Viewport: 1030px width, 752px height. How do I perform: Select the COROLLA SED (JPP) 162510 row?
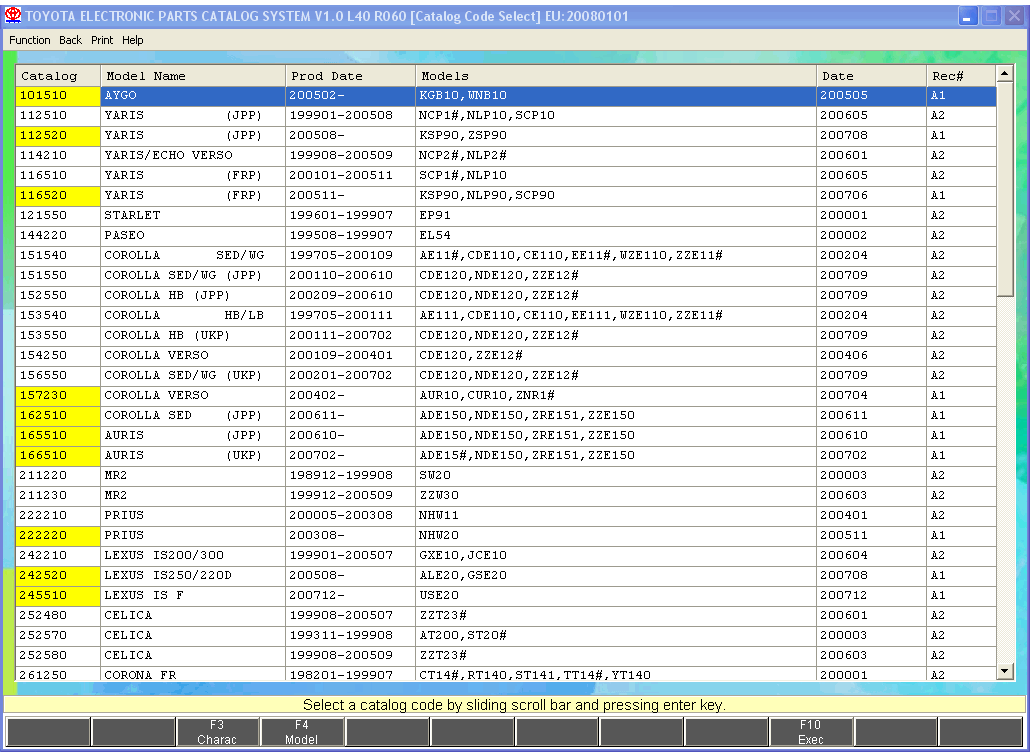click(506, 416)
